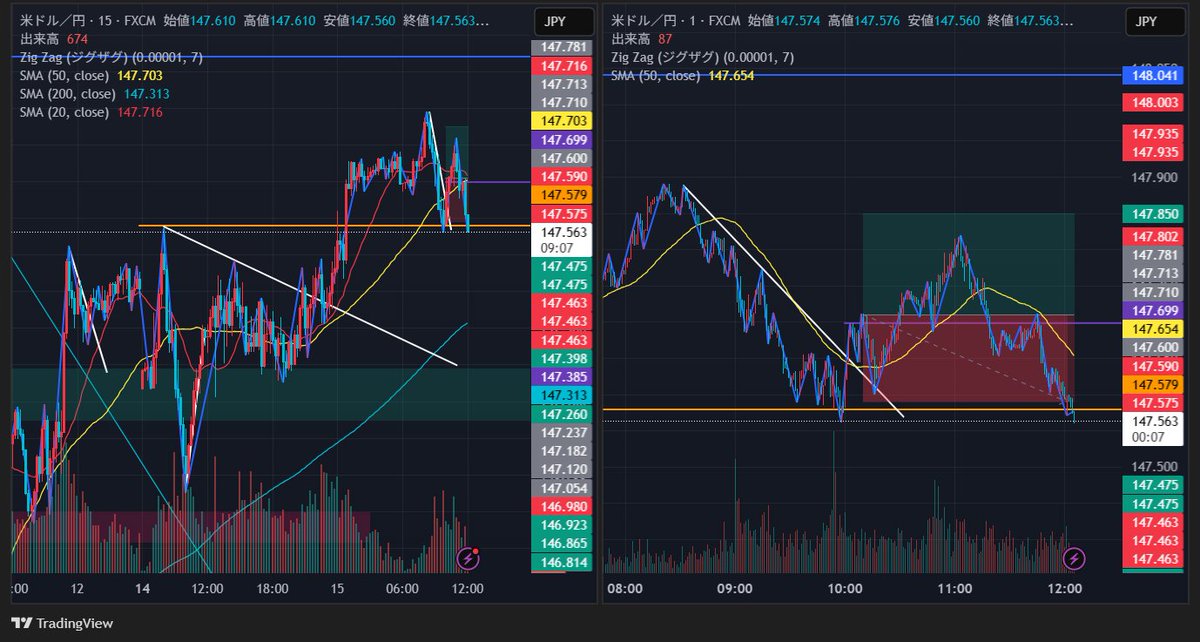The height and width of the screenshot is (642, 1200).
Task: Click the 09:00 time label on right chart
Action: [x=735, y=589]
